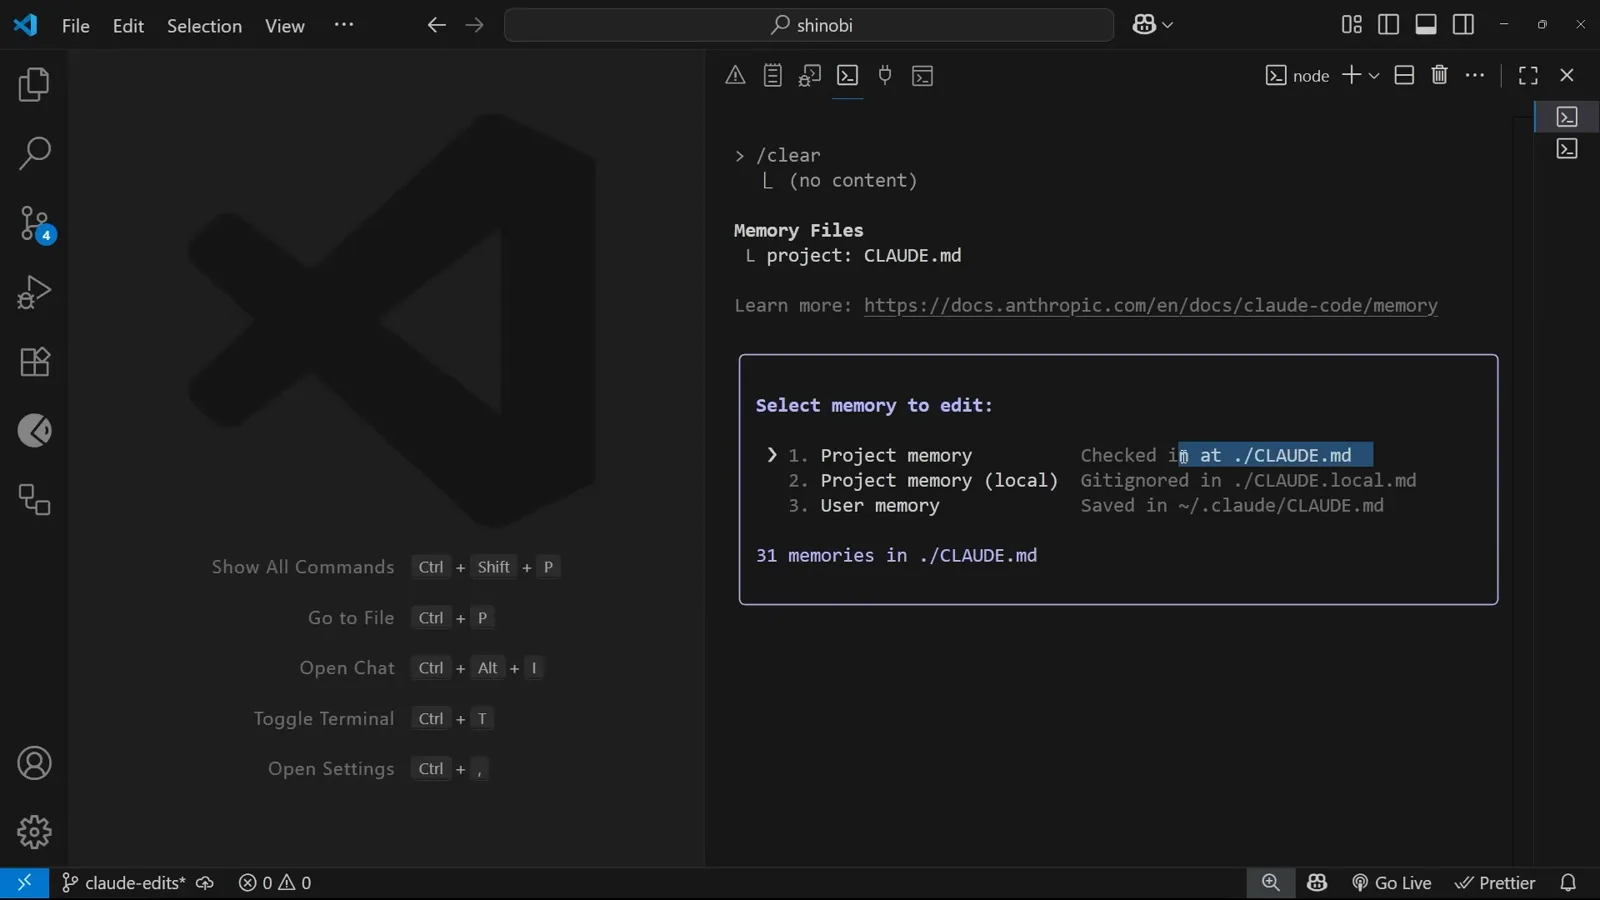
Task: Click the node terminal label
Action: tap(1298, 76)
